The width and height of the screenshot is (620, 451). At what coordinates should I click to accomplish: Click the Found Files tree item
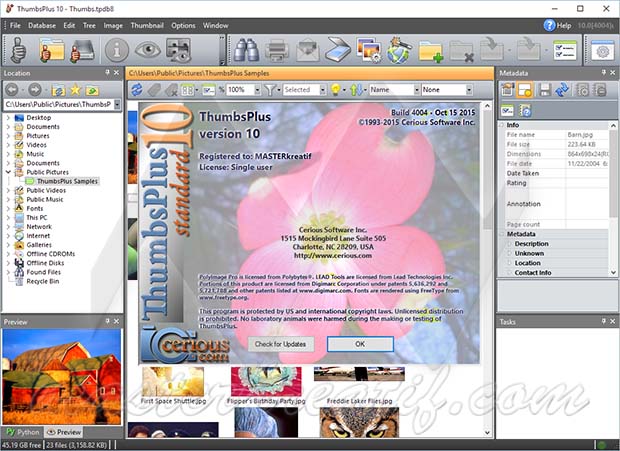point(43,272)
